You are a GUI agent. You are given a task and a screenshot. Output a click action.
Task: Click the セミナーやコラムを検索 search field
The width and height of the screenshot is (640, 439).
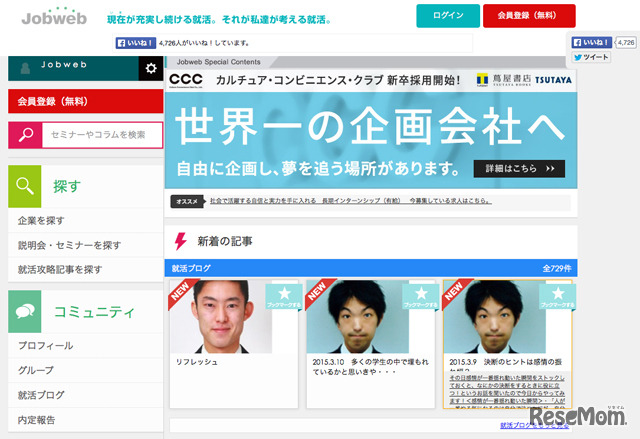102,135
